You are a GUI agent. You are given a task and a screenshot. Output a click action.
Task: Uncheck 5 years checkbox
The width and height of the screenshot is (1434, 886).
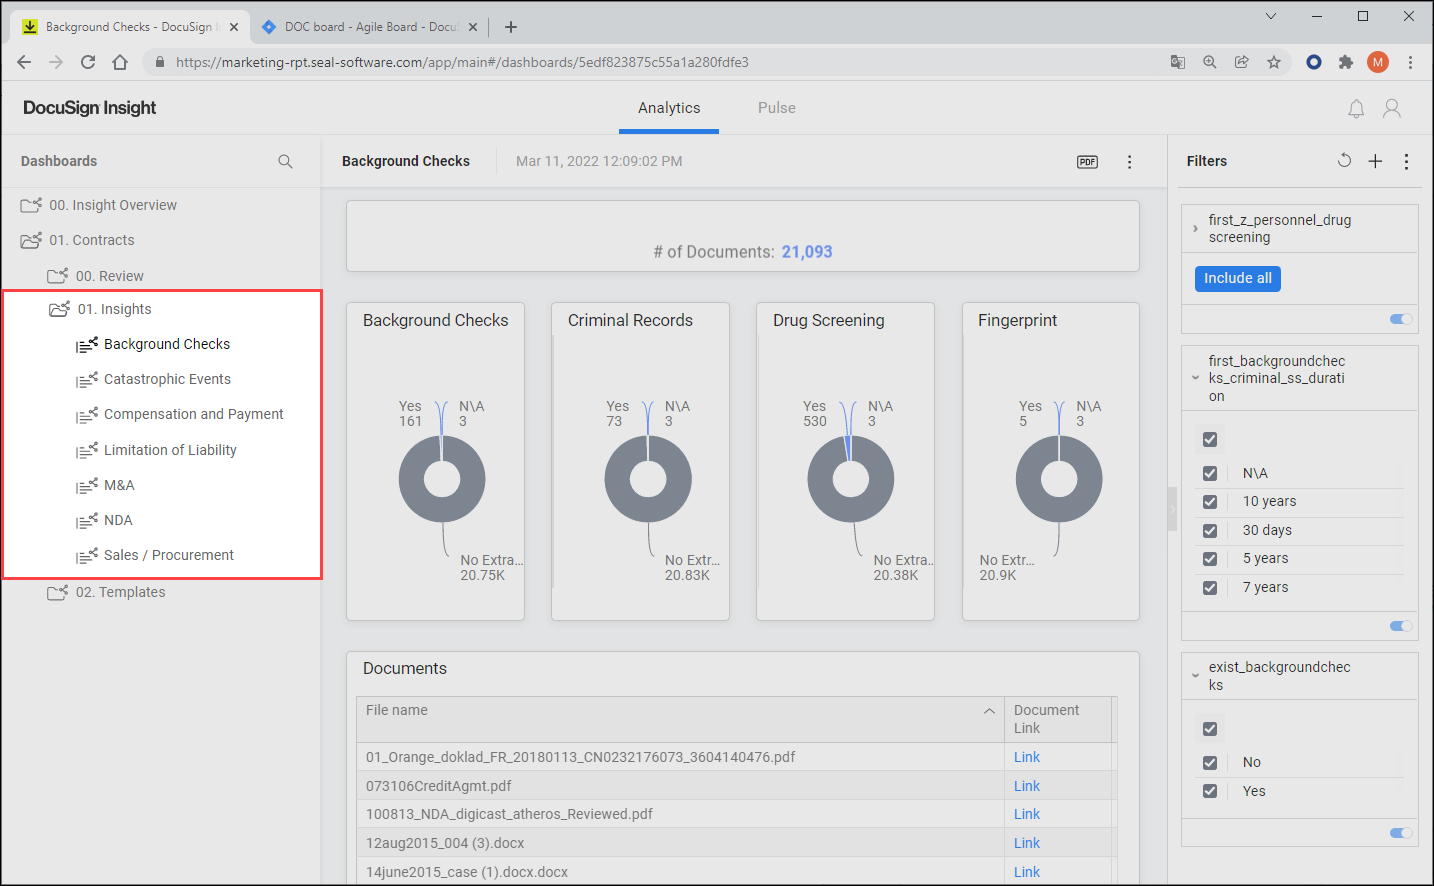(x=1210, y=559)
